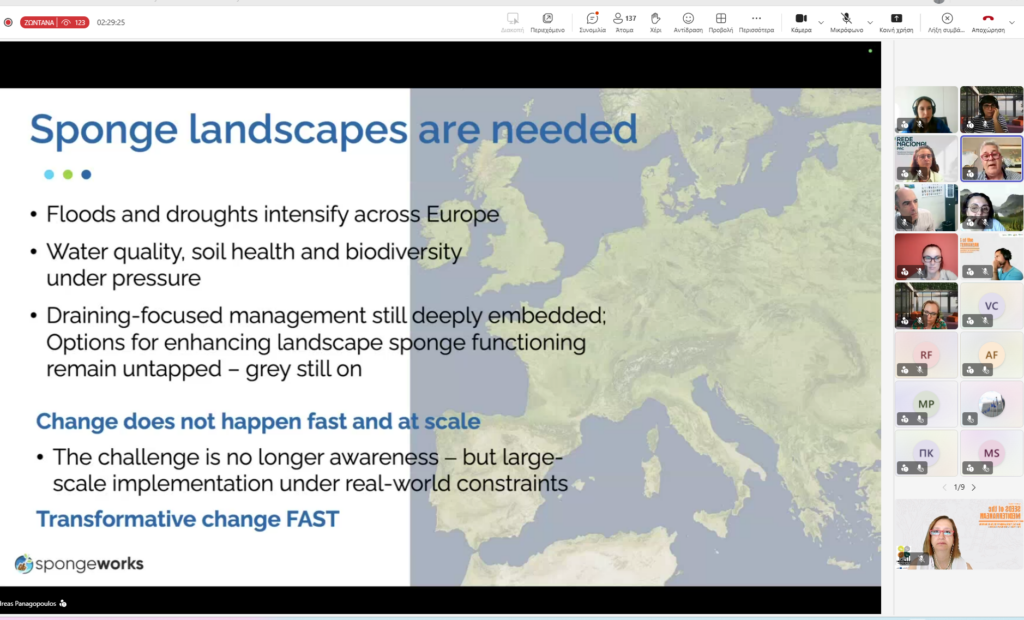Select the MS participant tile
1024x620 pixels.
click(x=991, y=453)
